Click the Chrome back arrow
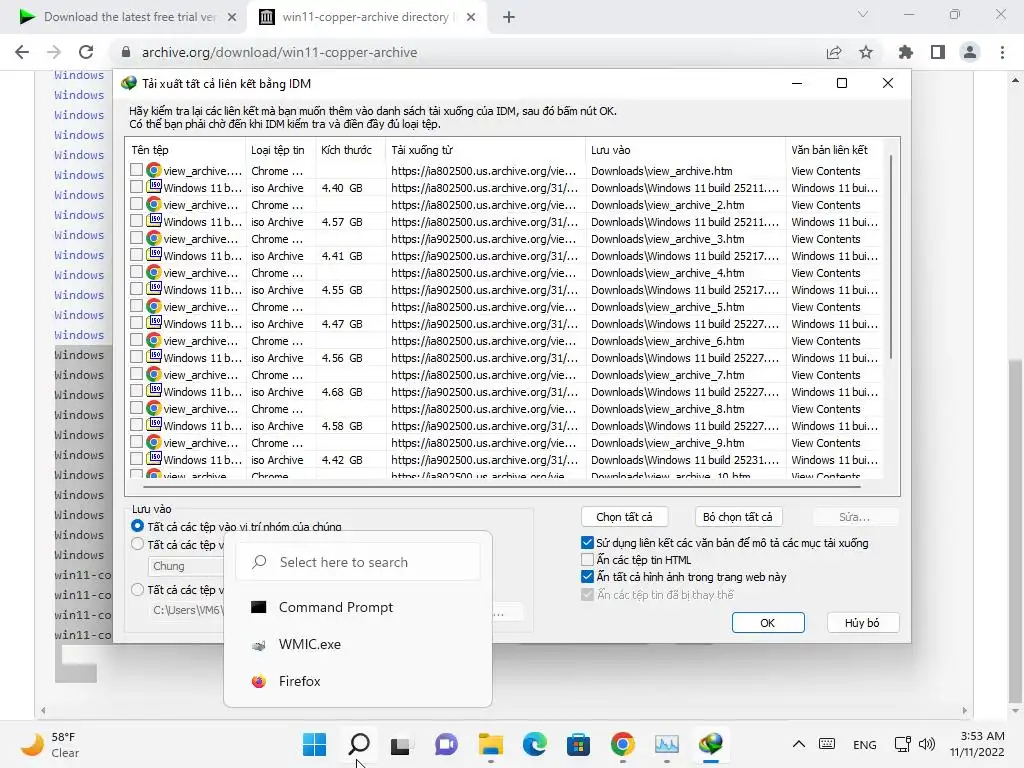The width and height of the screenshot is (1024, 768). (x=22, y=52)
